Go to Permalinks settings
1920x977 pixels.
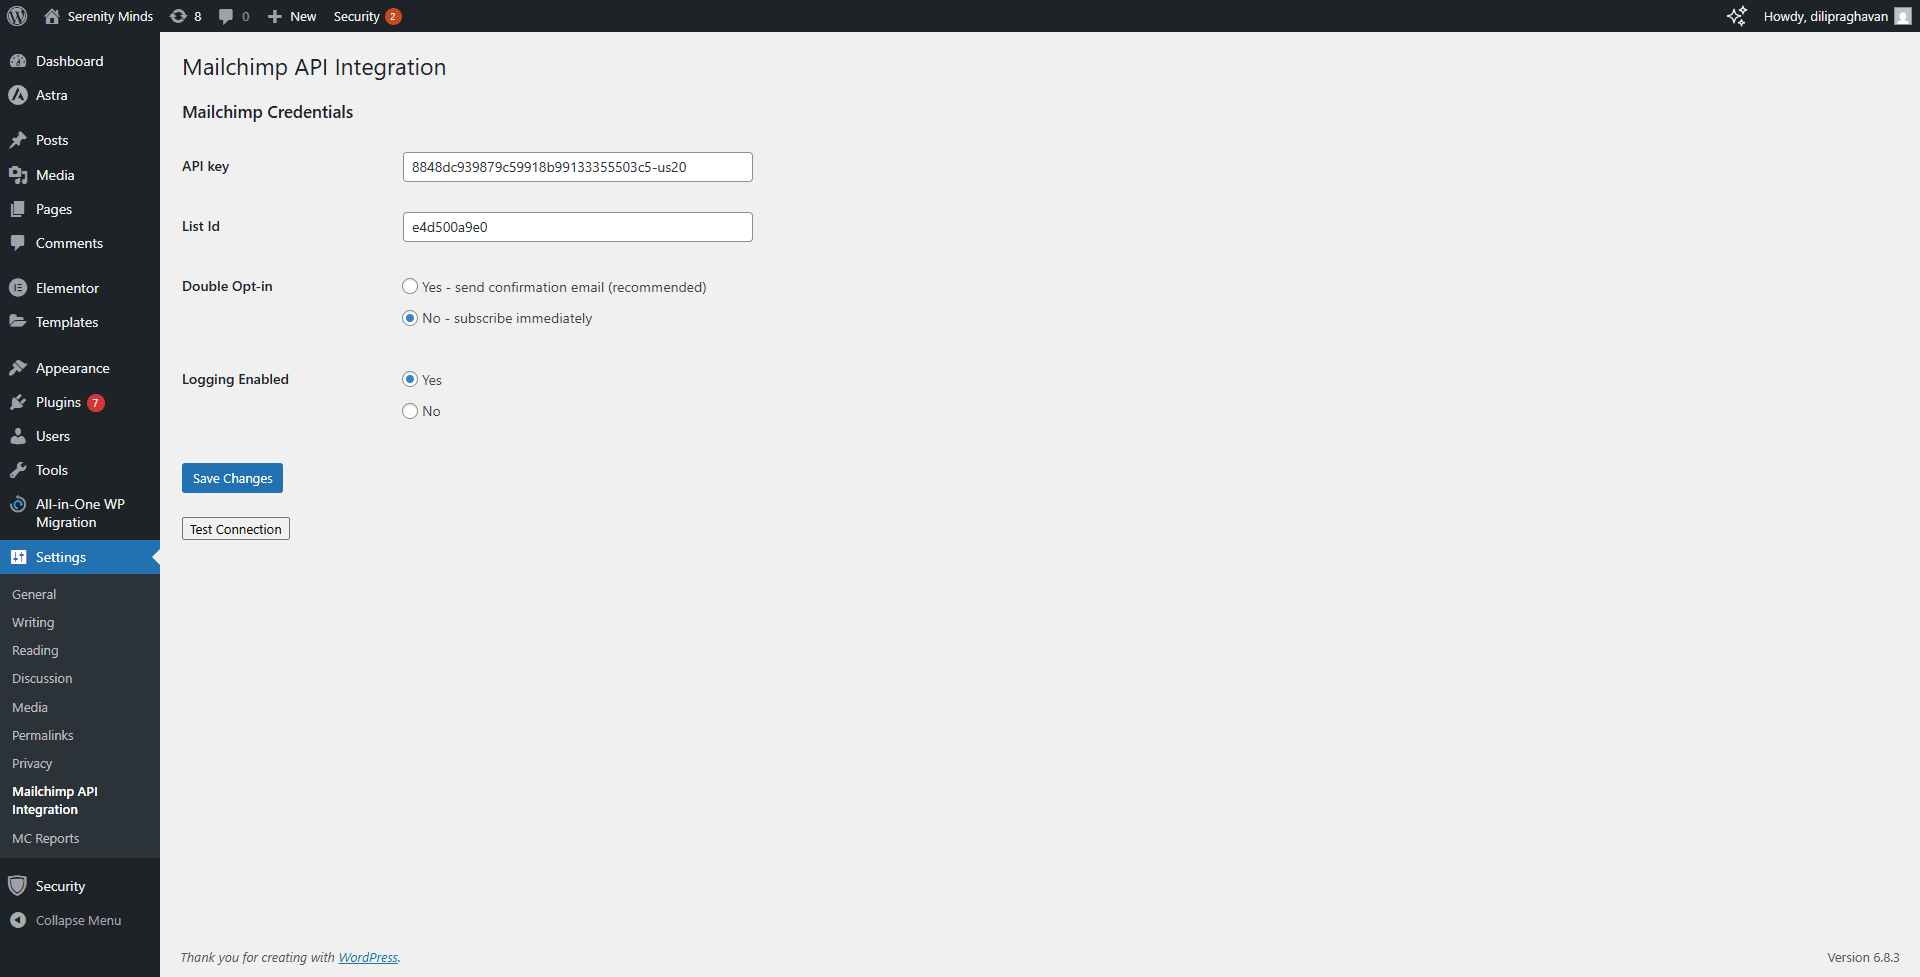(43, 735)
